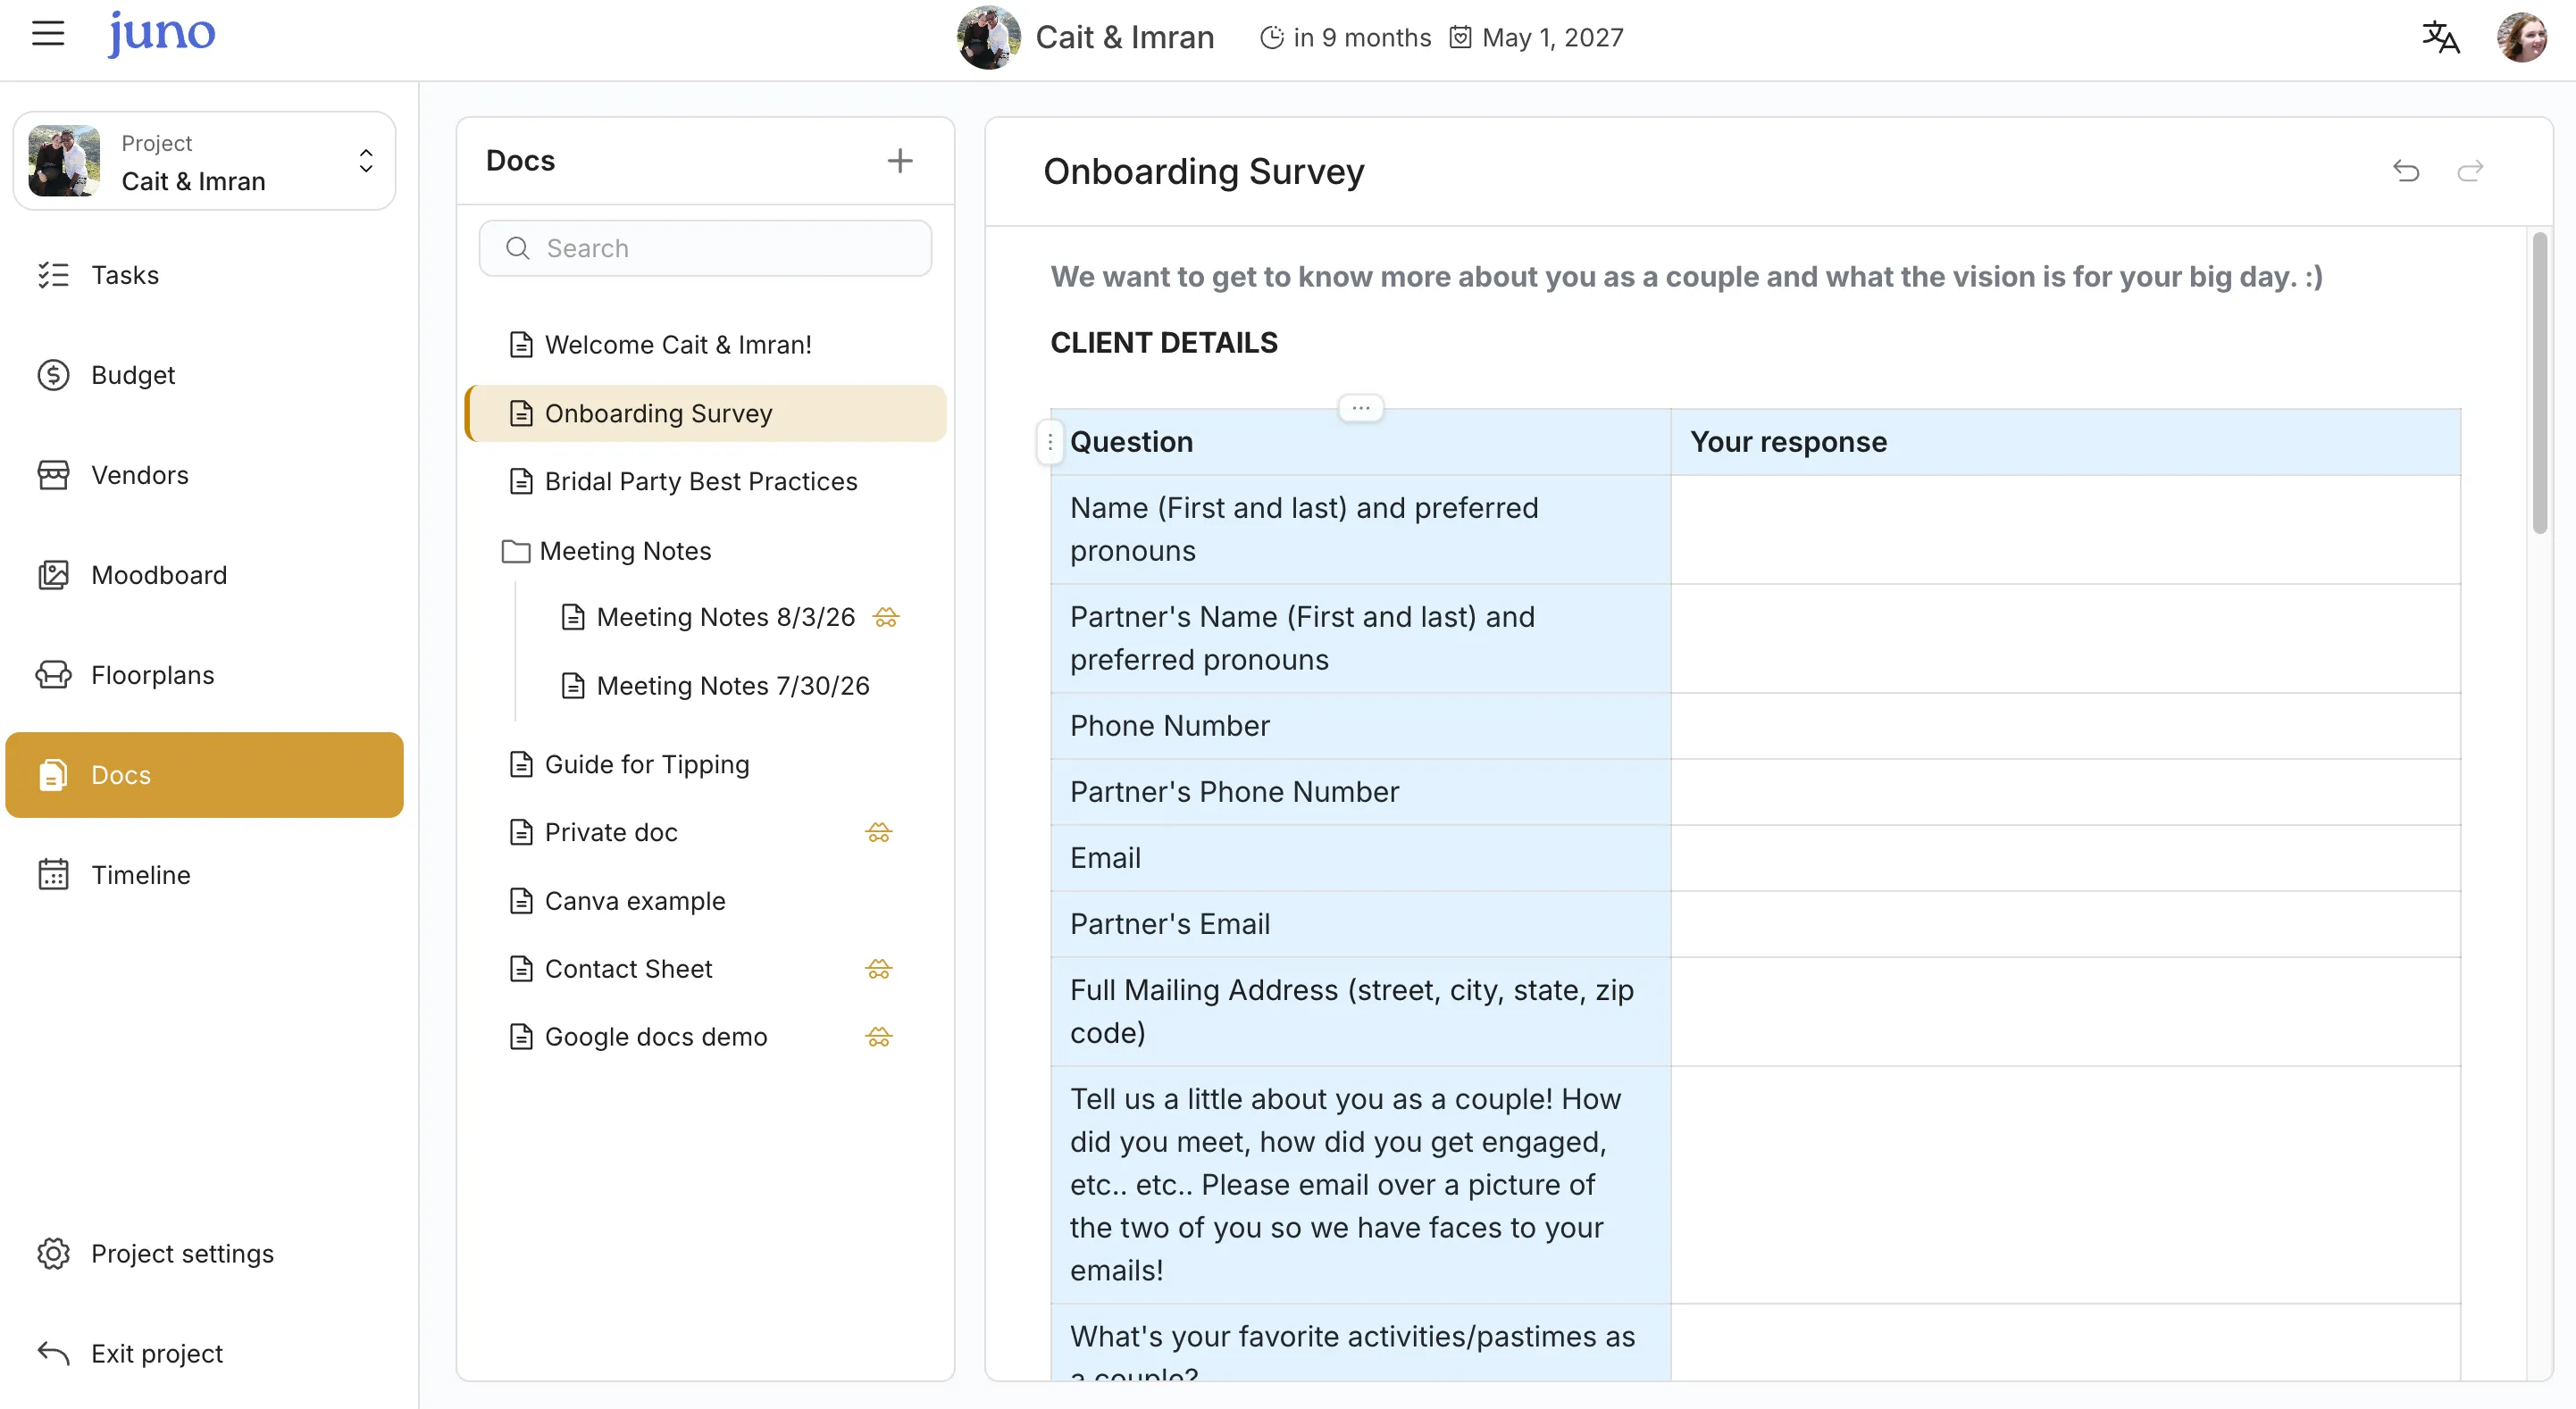The width and height of the screenshot is (2576, 1409).
Task: Expand the Project selector dropdown
Action: tap(205, 161)
